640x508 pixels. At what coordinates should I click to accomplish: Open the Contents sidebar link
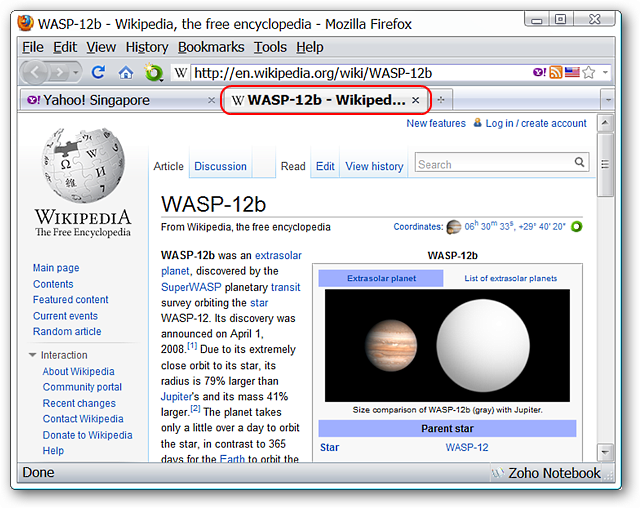pyautogui.click(x=53, y=284)
